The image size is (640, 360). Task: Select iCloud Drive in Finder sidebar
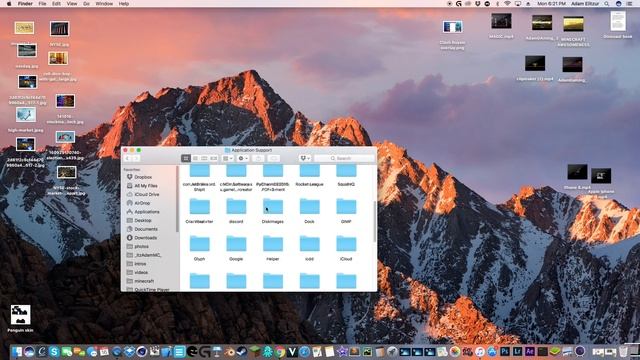pos(143,195)
